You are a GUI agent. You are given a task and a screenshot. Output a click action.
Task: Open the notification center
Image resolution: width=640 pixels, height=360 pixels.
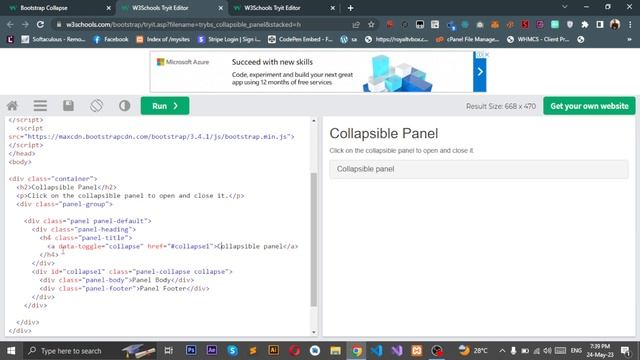(625, 351)
